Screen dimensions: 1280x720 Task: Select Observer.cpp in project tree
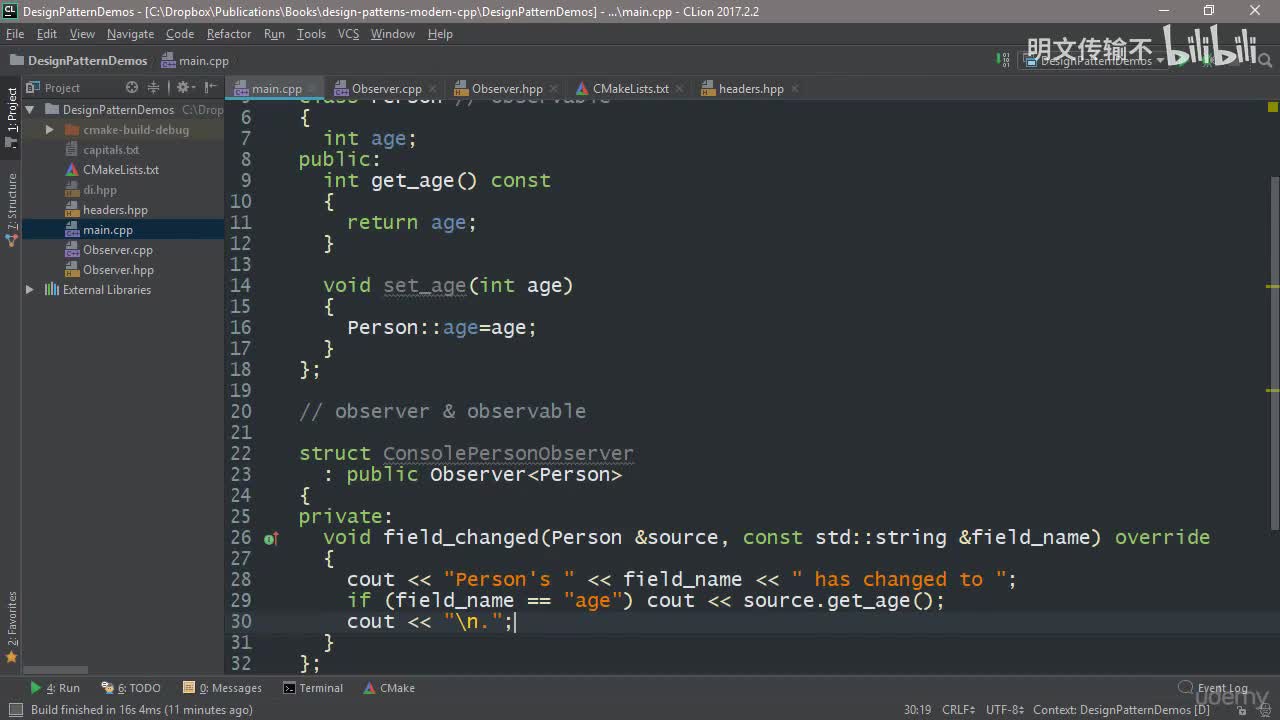[118, 250]
